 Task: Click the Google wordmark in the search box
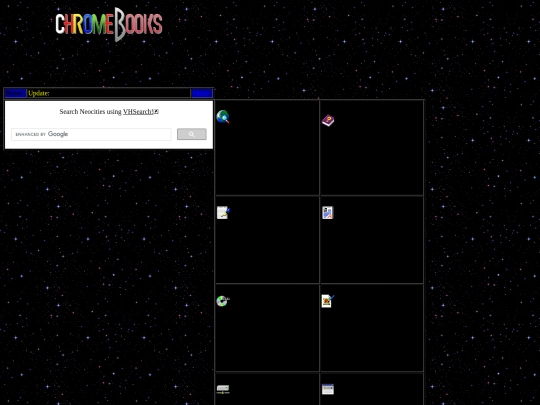pyautogui.click(x=58, y=134)
